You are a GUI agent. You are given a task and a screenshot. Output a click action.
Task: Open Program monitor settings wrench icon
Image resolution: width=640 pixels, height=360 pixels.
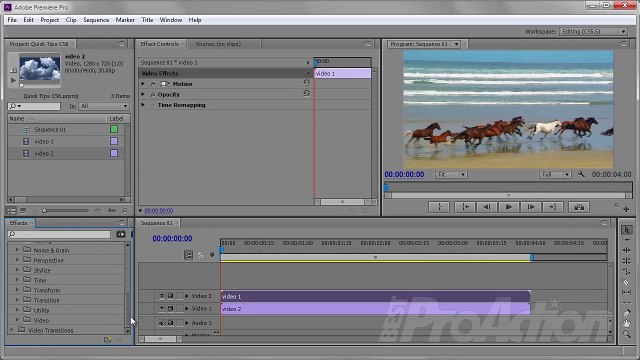(581, 174)
